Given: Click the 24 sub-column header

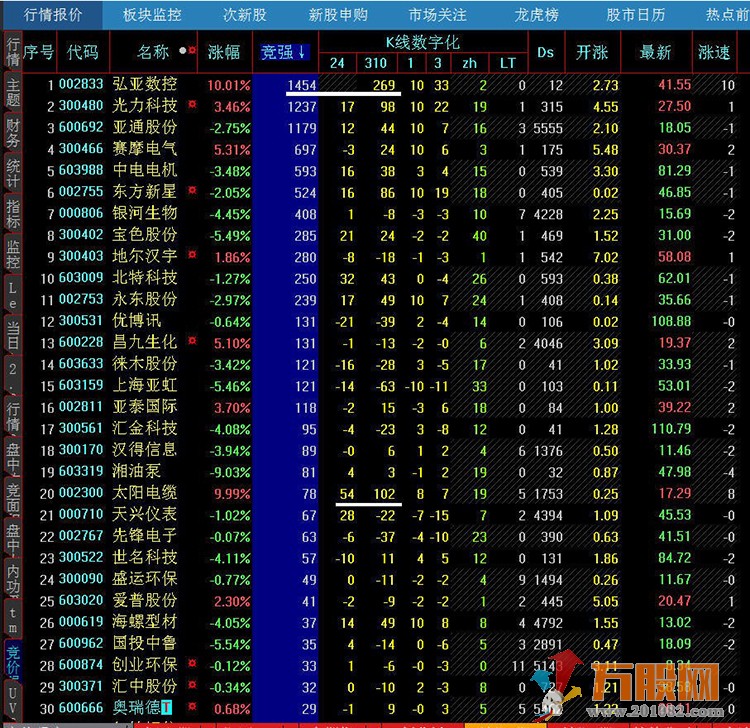Looking at the screenshot, I should click(x=337, y=63).
